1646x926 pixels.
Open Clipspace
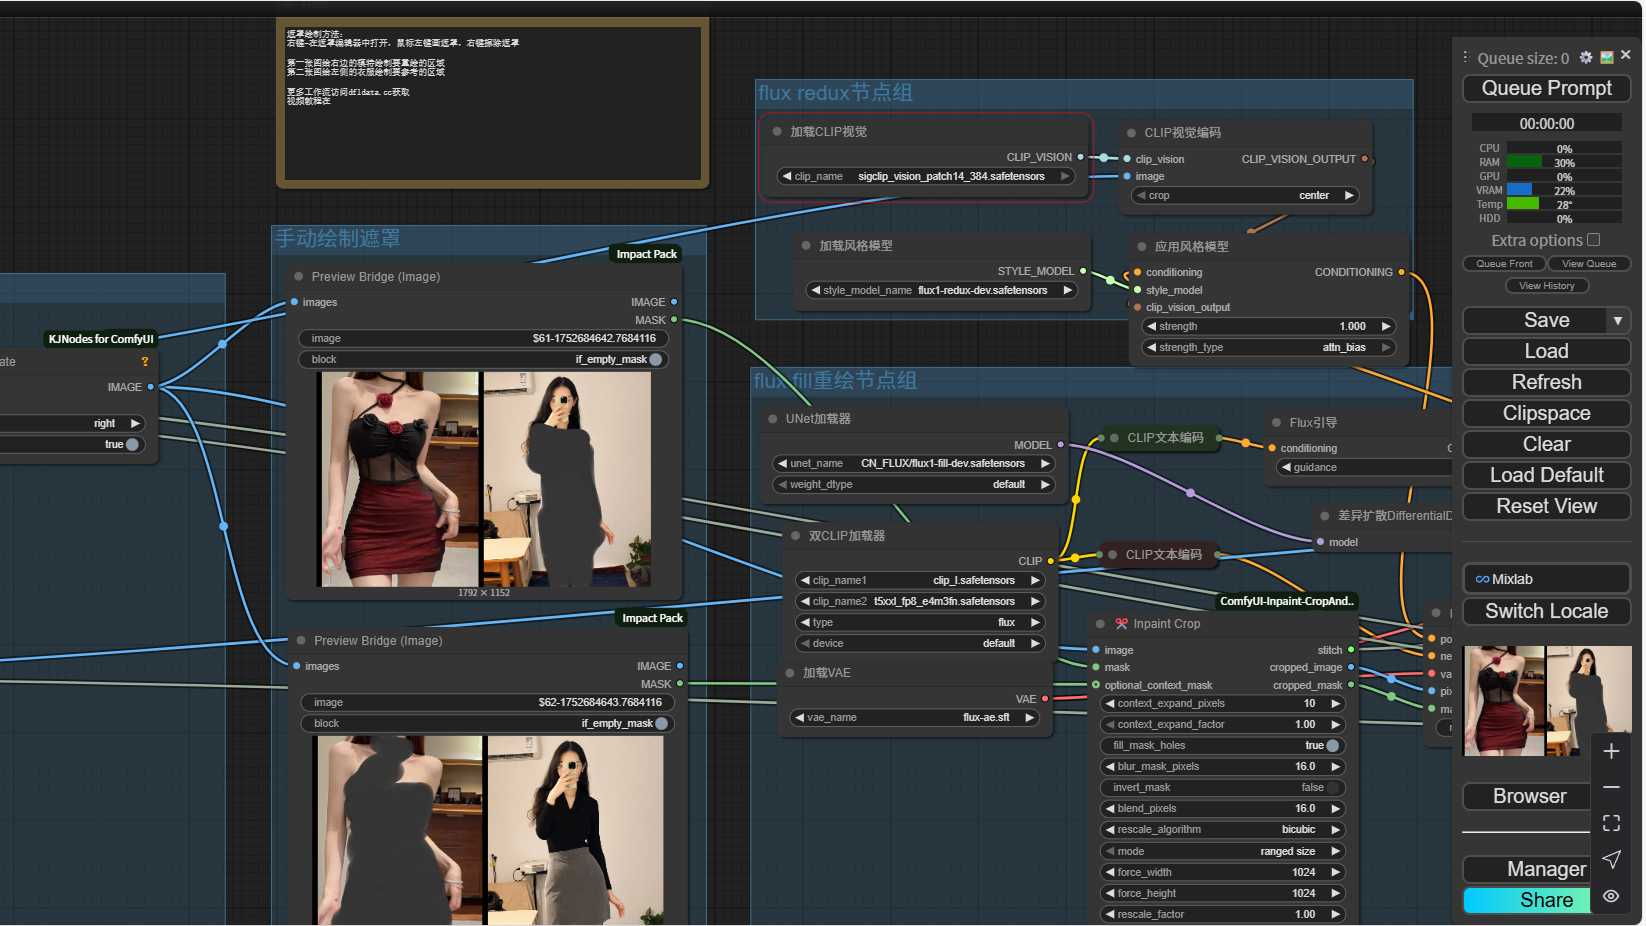pos(1546,413)
